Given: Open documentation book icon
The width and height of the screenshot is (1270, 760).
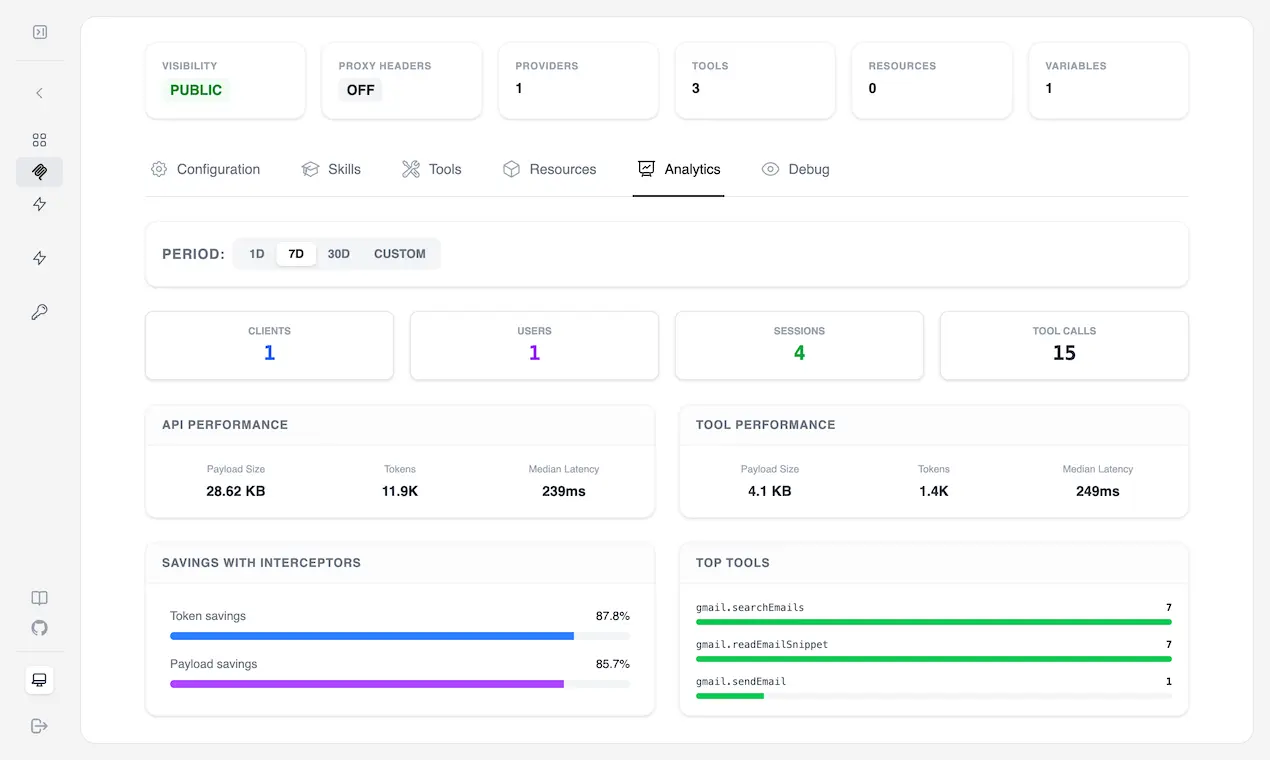Looking at the screenshot, I should pos(40,598).
